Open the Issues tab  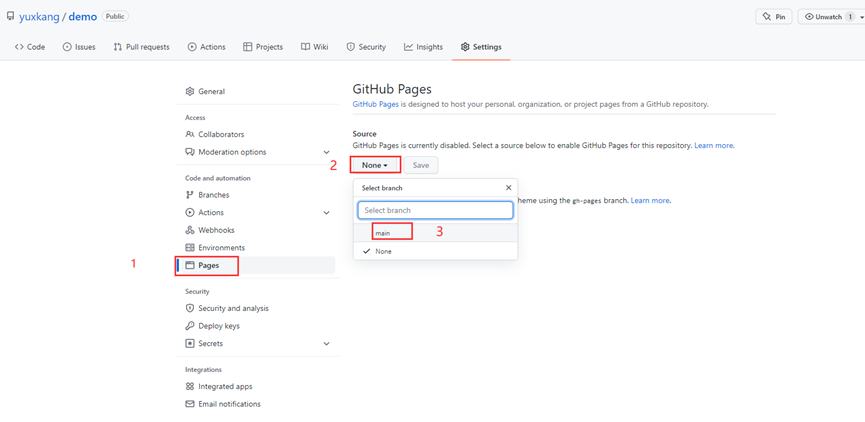point(79,47)
